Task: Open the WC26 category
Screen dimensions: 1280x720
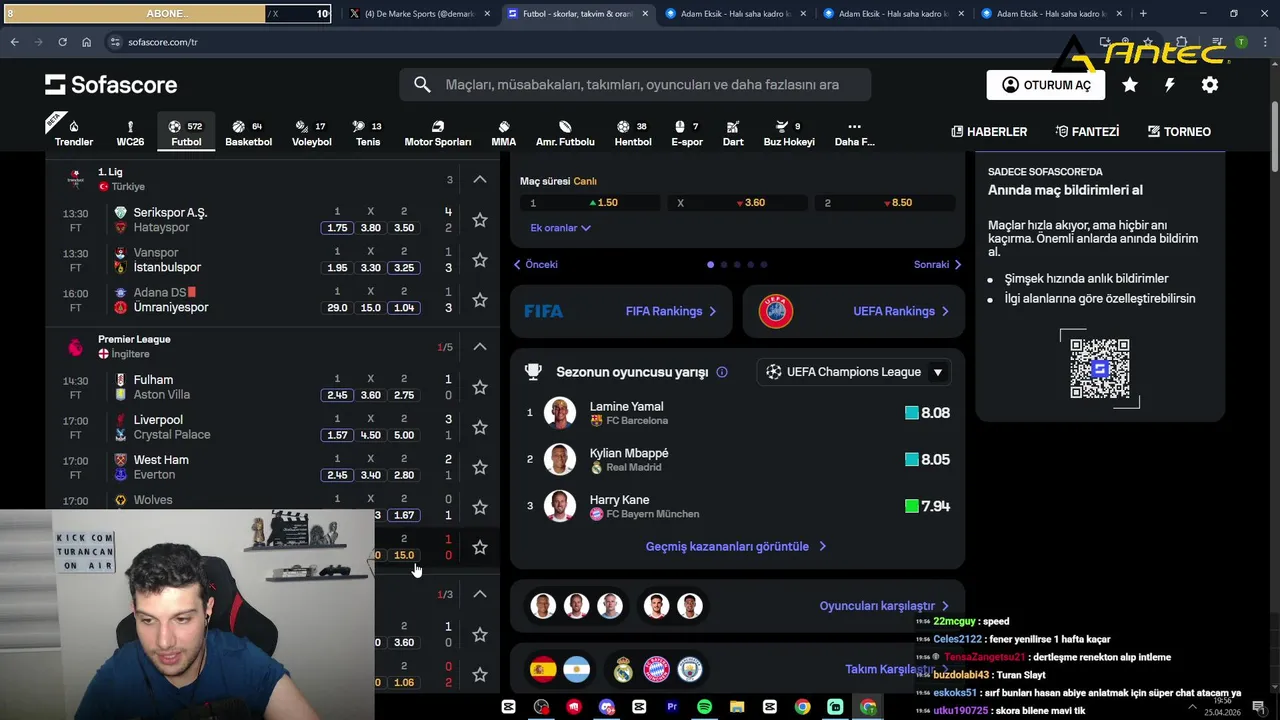Action: pos(130,133)
